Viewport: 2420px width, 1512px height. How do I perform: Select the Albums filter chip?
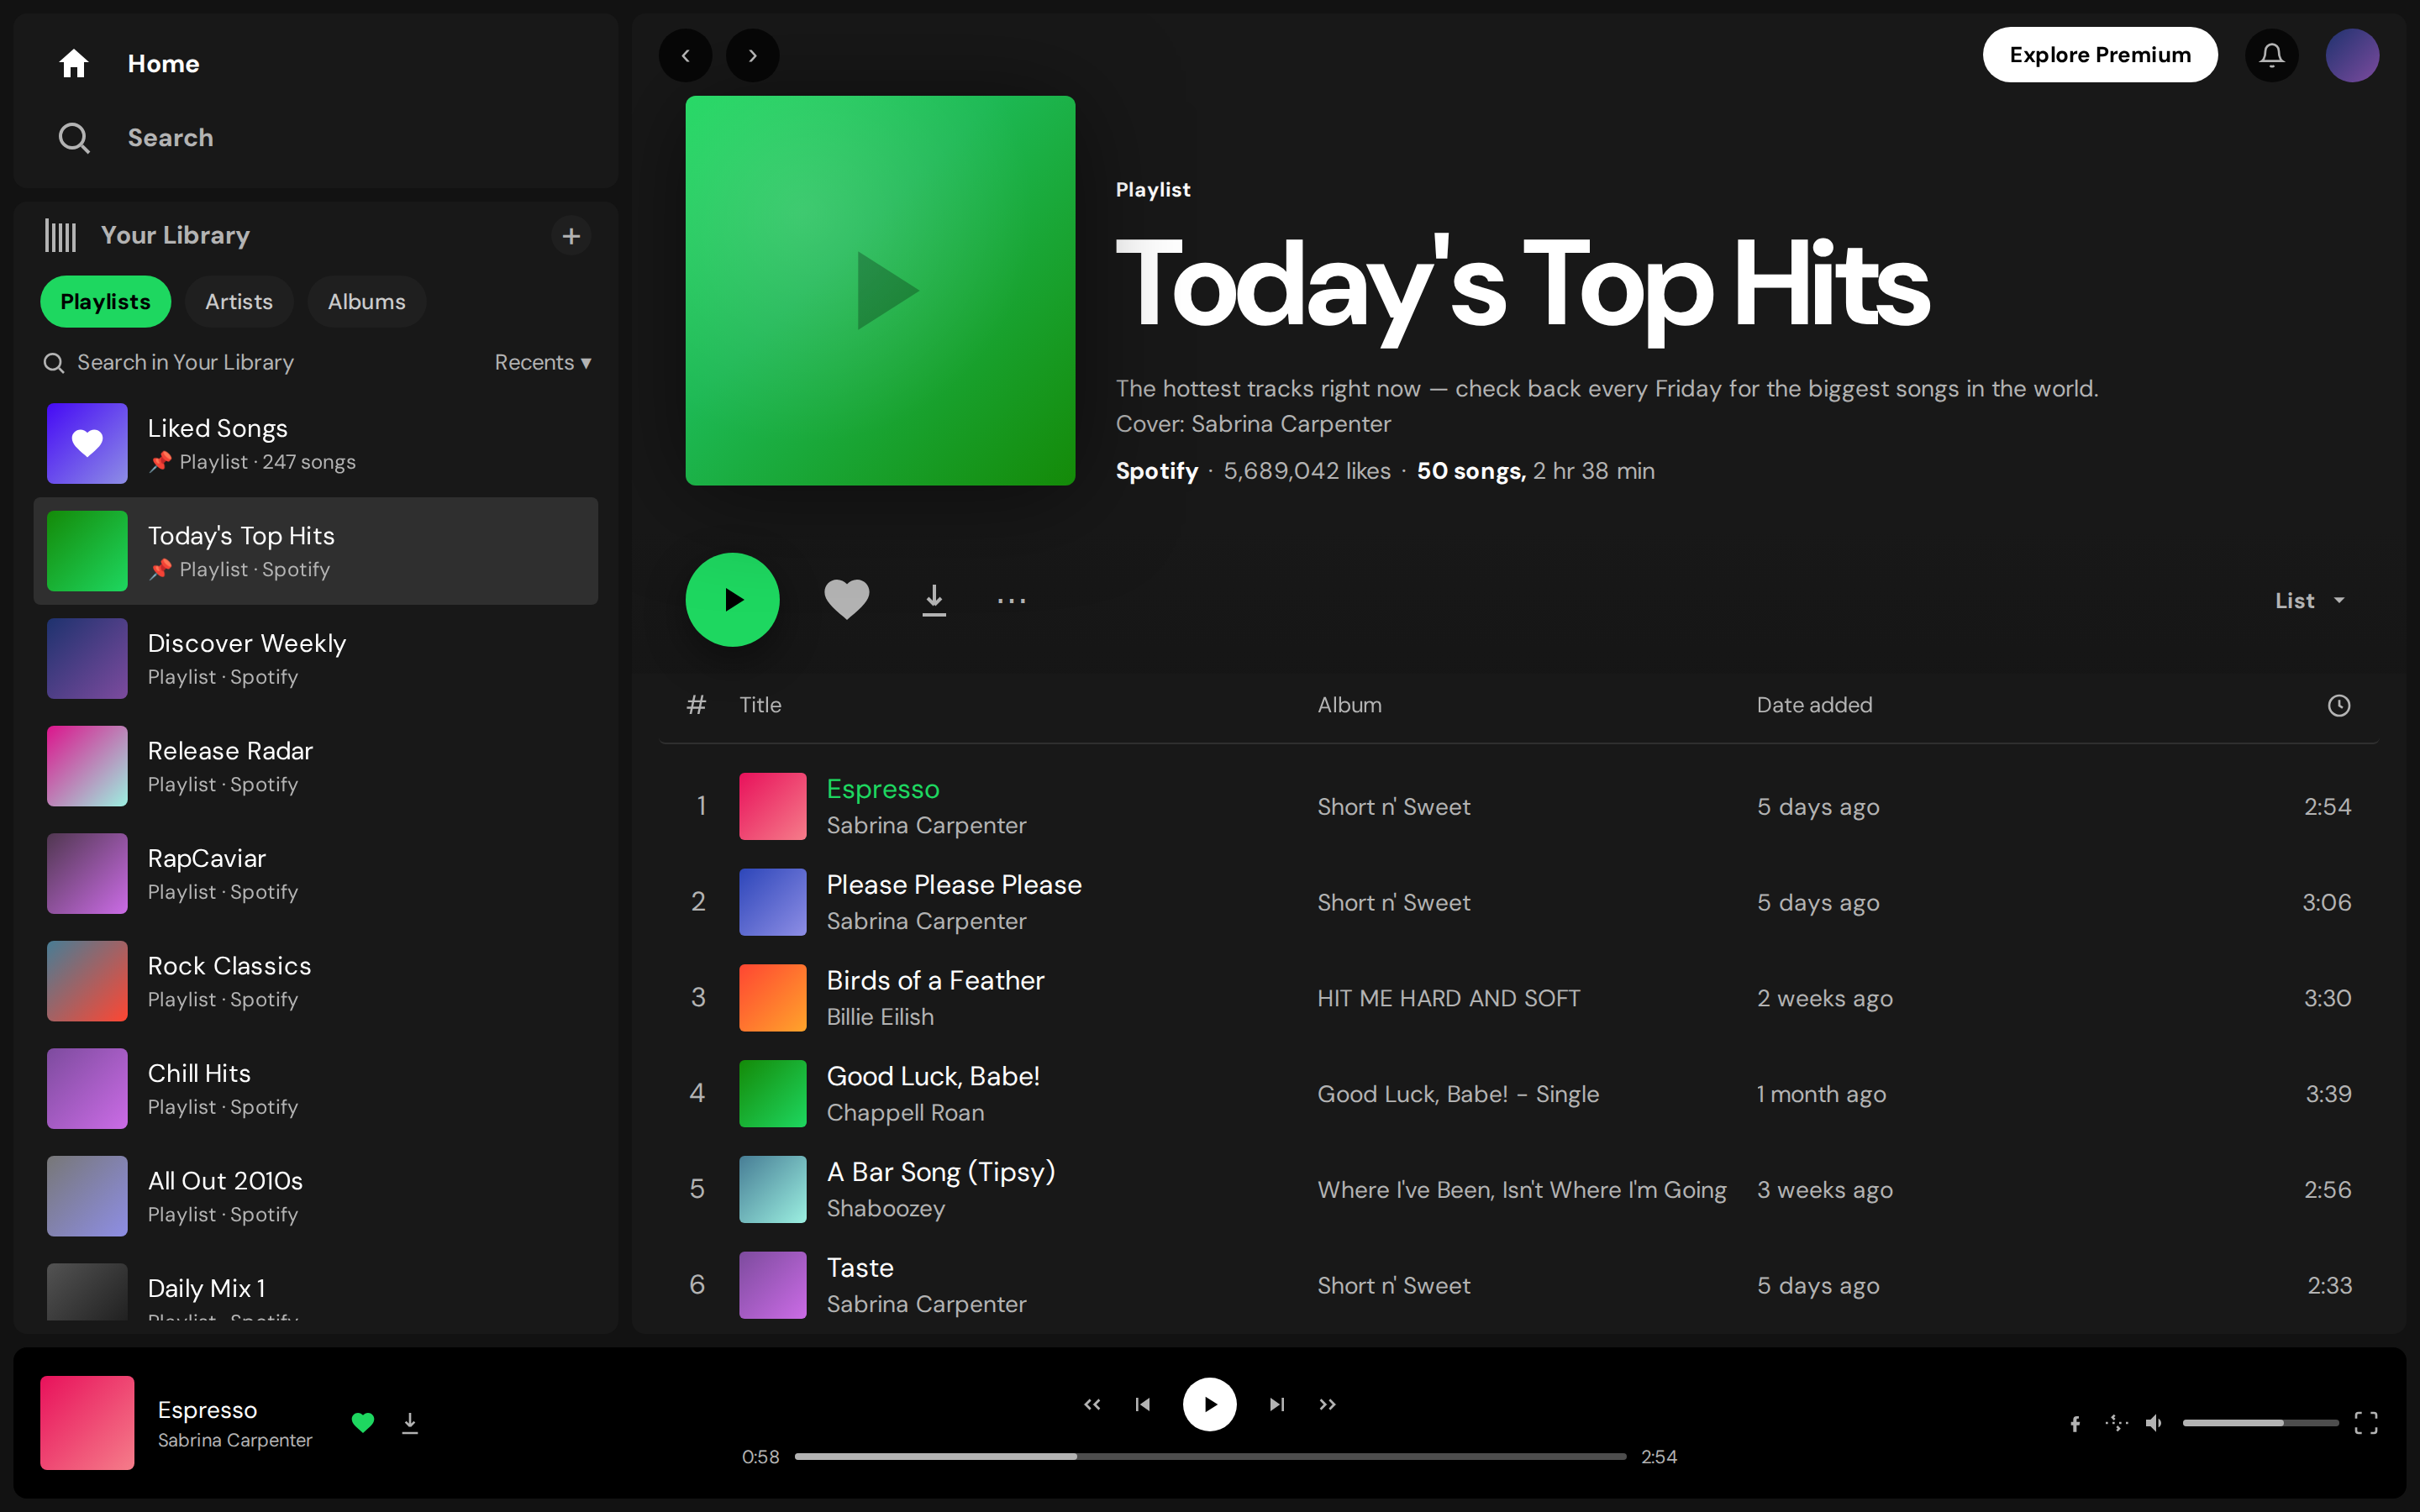pos(367,301)
